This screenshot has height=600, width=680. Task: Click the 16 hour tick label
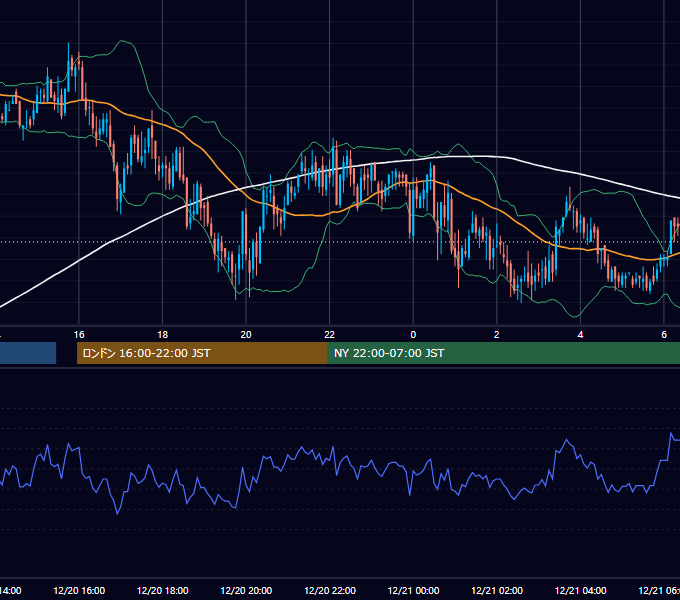coord(79,335)
